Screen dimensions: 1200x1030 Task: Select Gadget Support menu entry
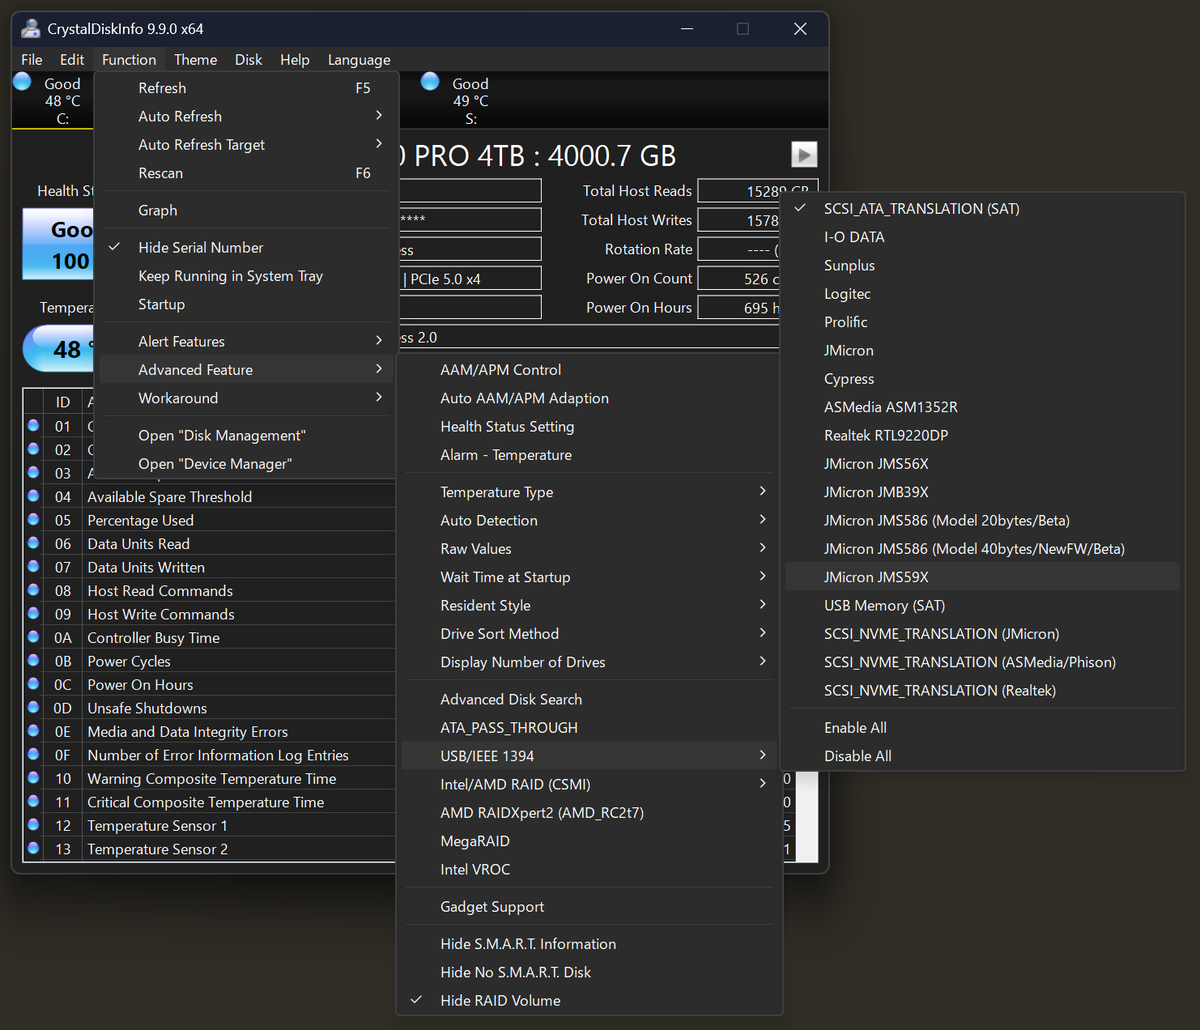[589, 907]
